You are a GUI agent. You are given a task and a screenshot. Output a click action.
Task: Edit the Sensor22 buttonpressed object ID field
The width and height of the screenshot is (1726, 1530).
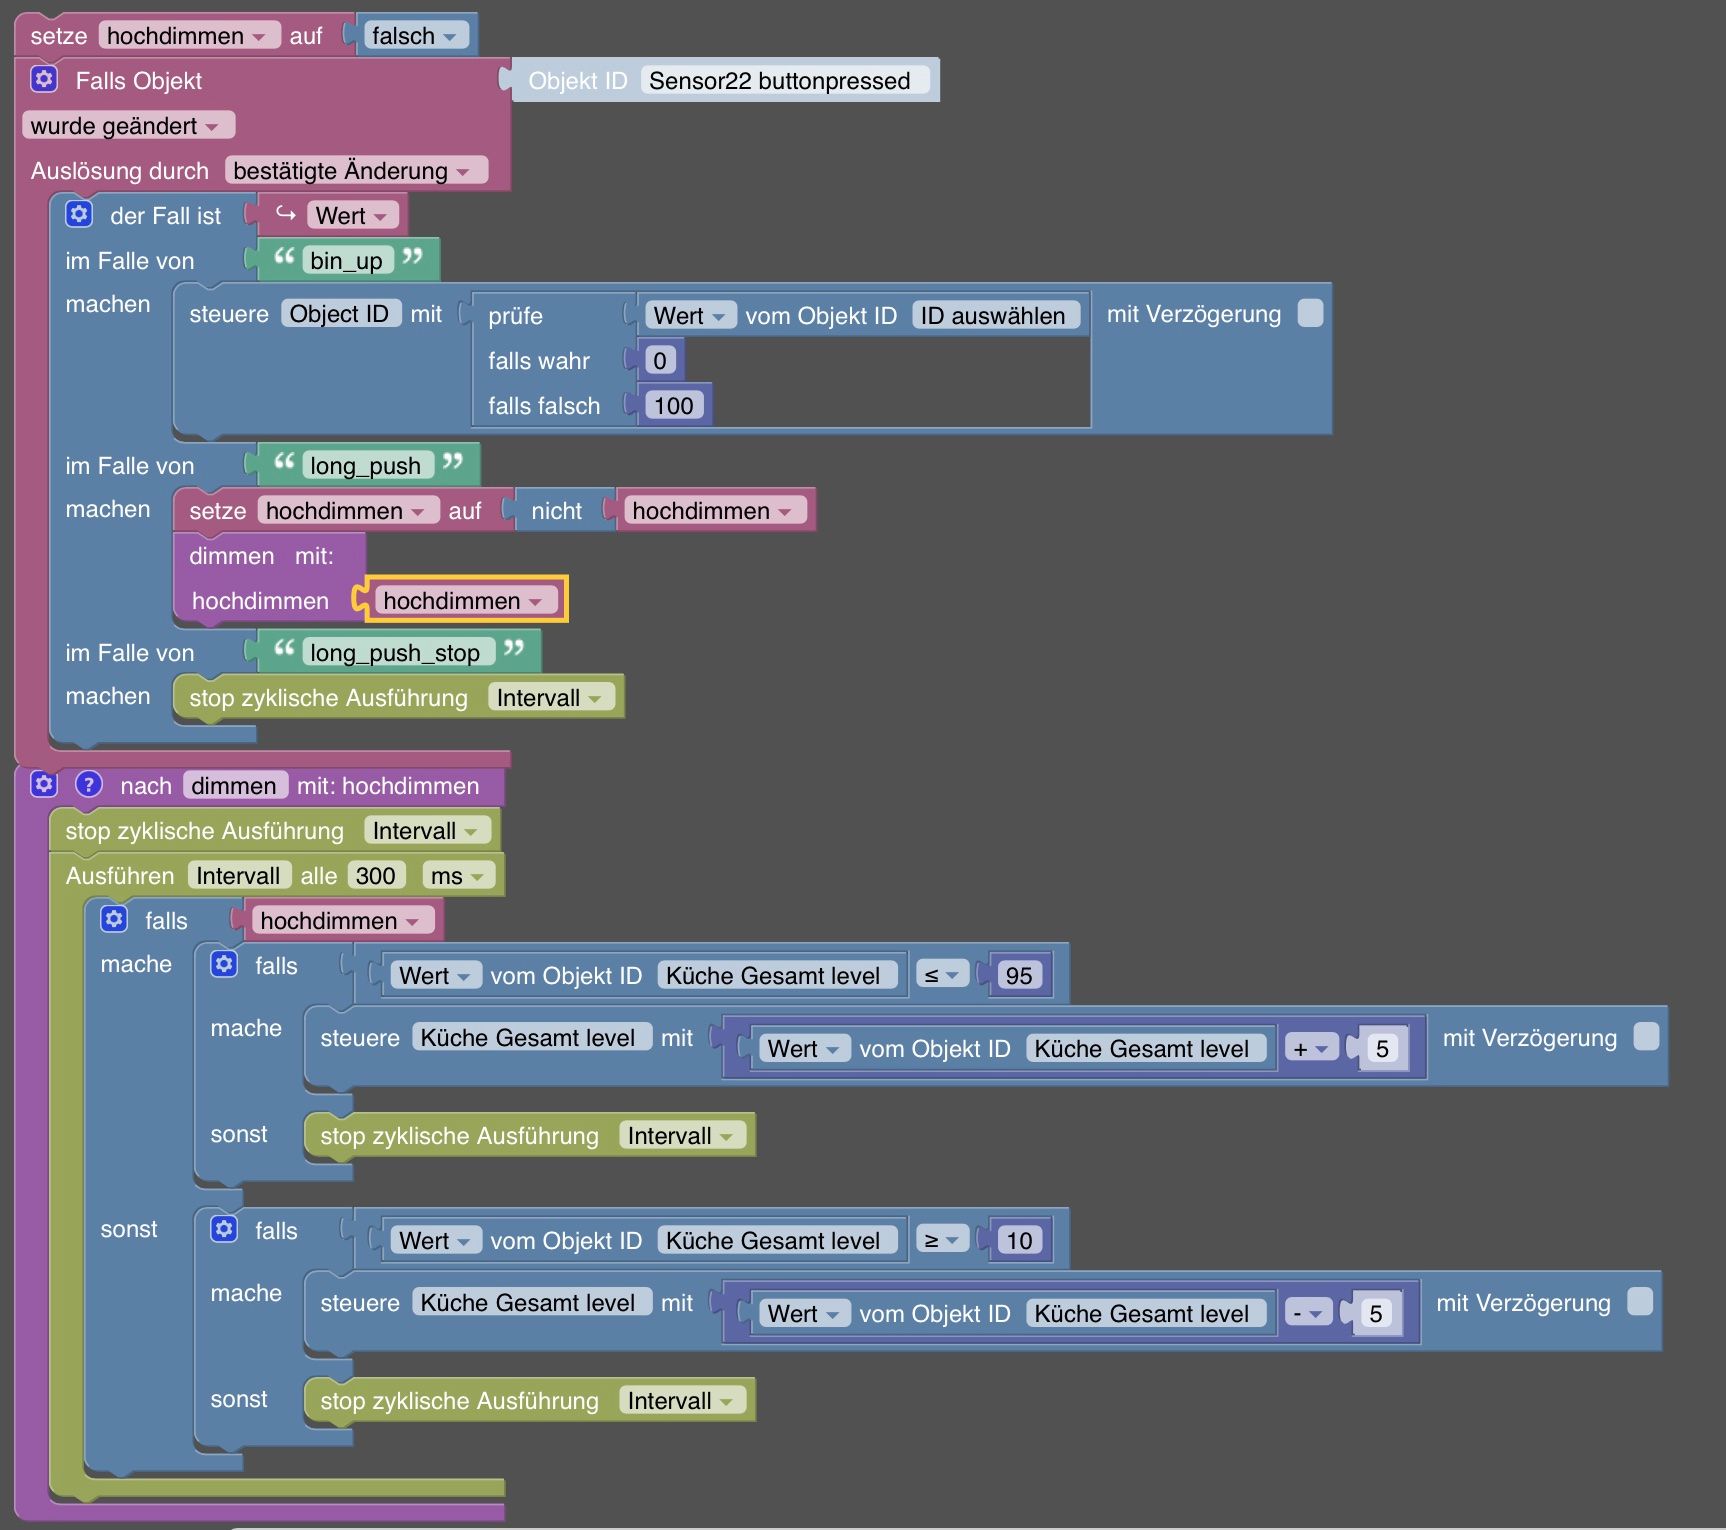pyautogui.click(x=785, y=81)
